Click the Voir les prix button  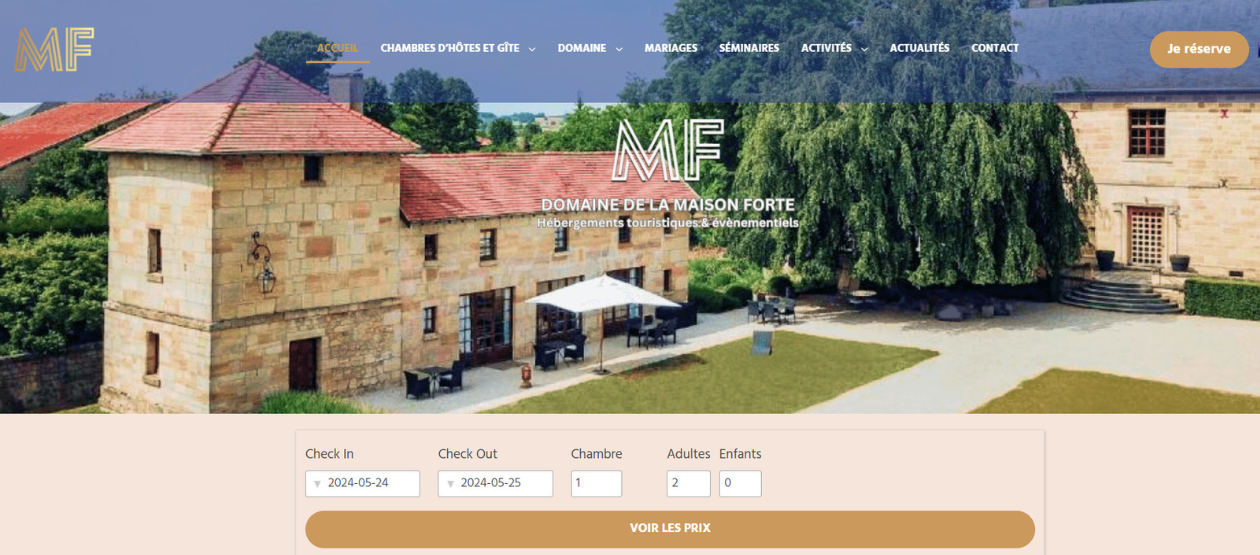tap(670, 529)
